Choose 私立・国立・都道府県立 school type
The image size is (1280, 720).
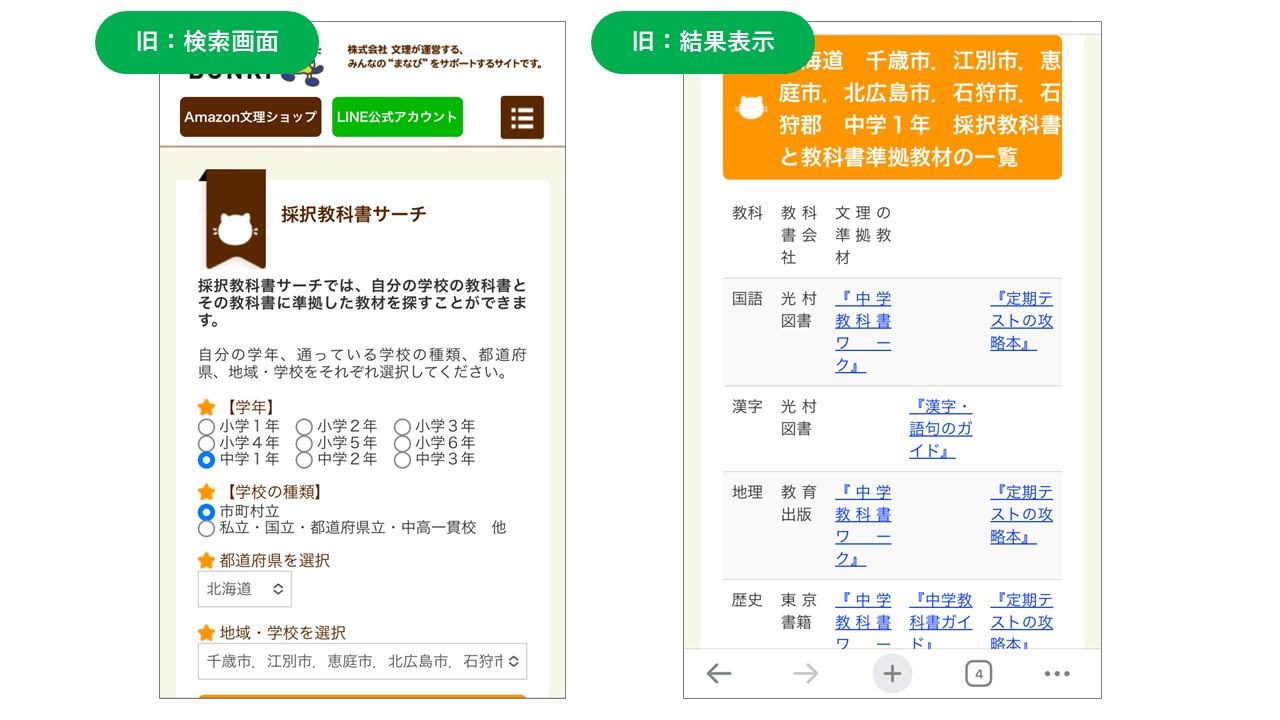click(207, 528)
